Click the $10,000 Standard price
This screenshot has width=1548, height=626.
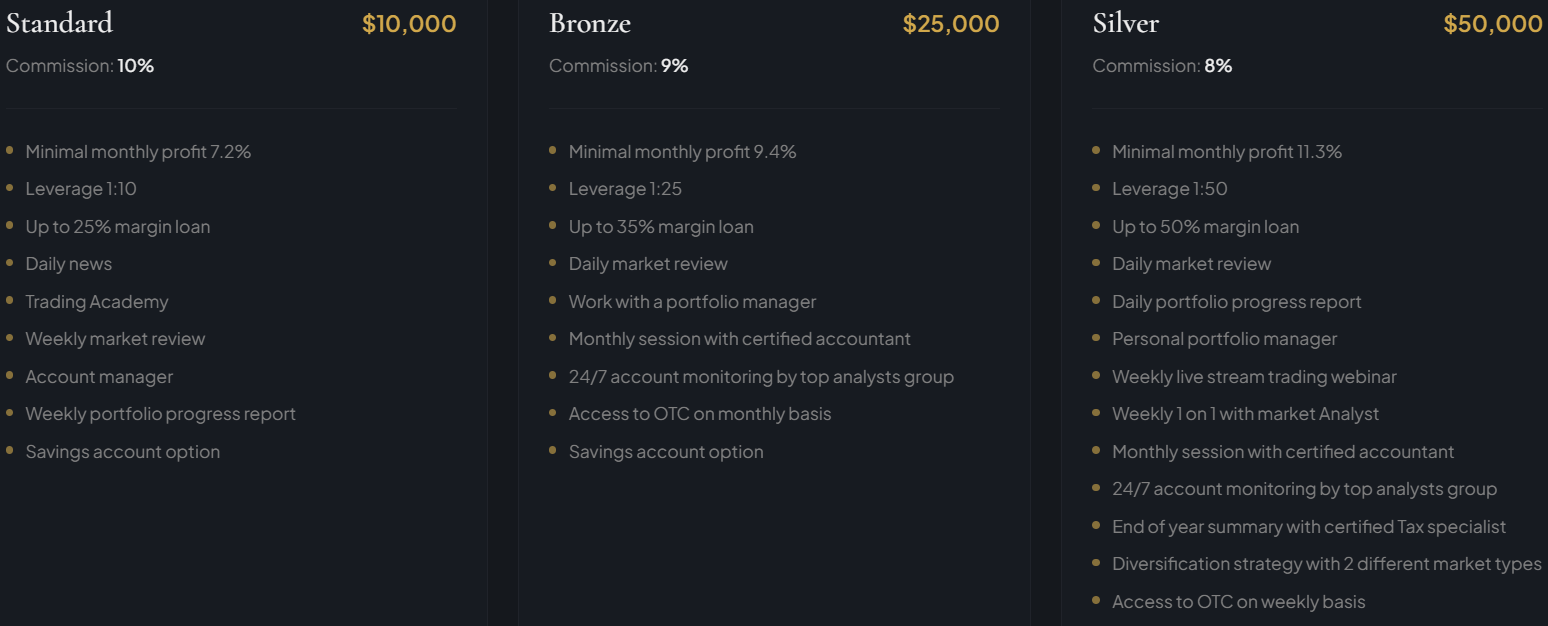(x=409, y=24)
